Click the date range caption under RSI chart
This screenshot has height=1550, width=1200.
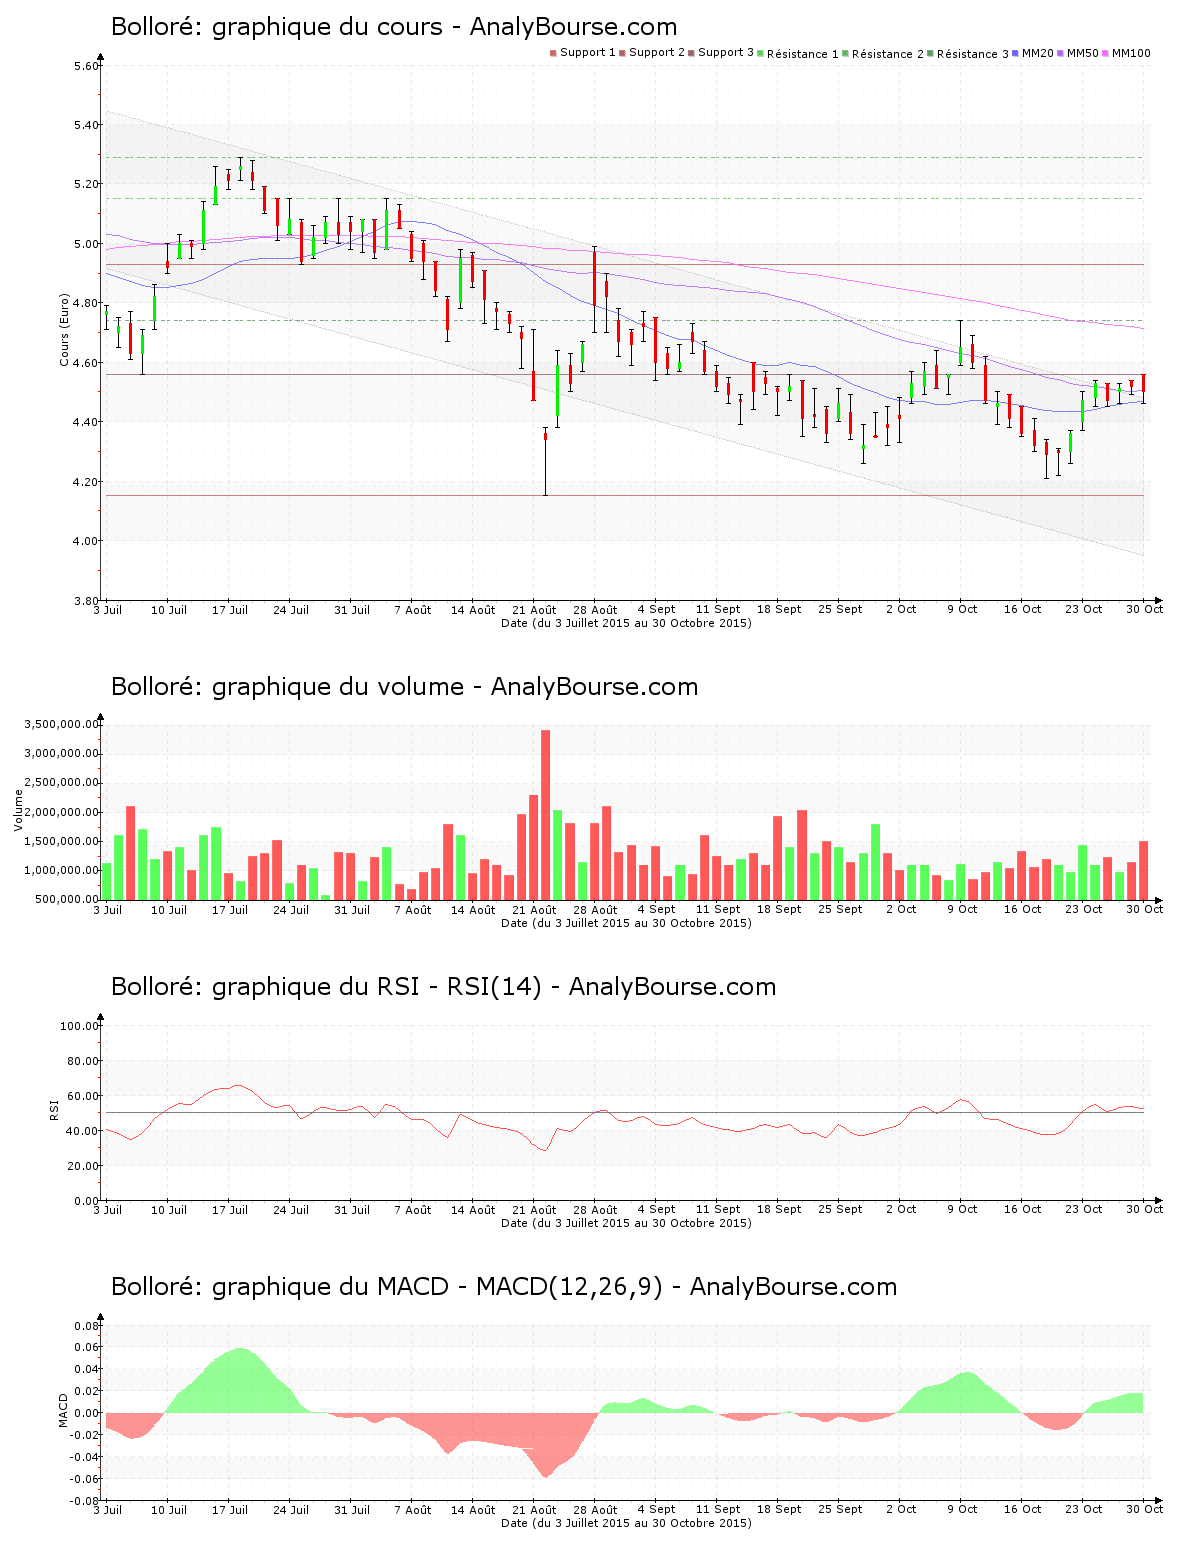[x=626, y=1223]
